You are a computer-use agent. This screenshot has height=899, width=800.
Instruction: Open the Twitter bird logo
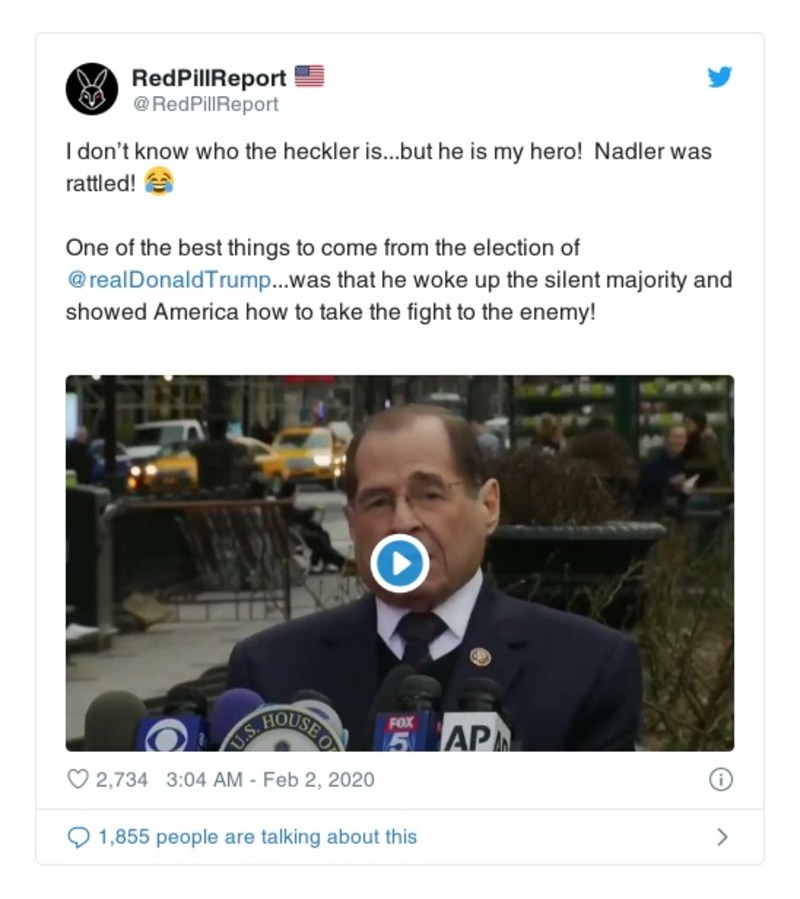click(x=720, y=78)
